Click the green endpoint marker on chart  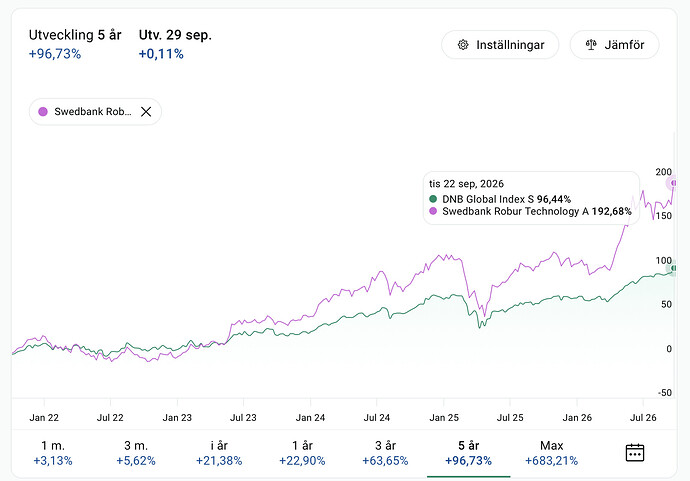tap(673, 268)
